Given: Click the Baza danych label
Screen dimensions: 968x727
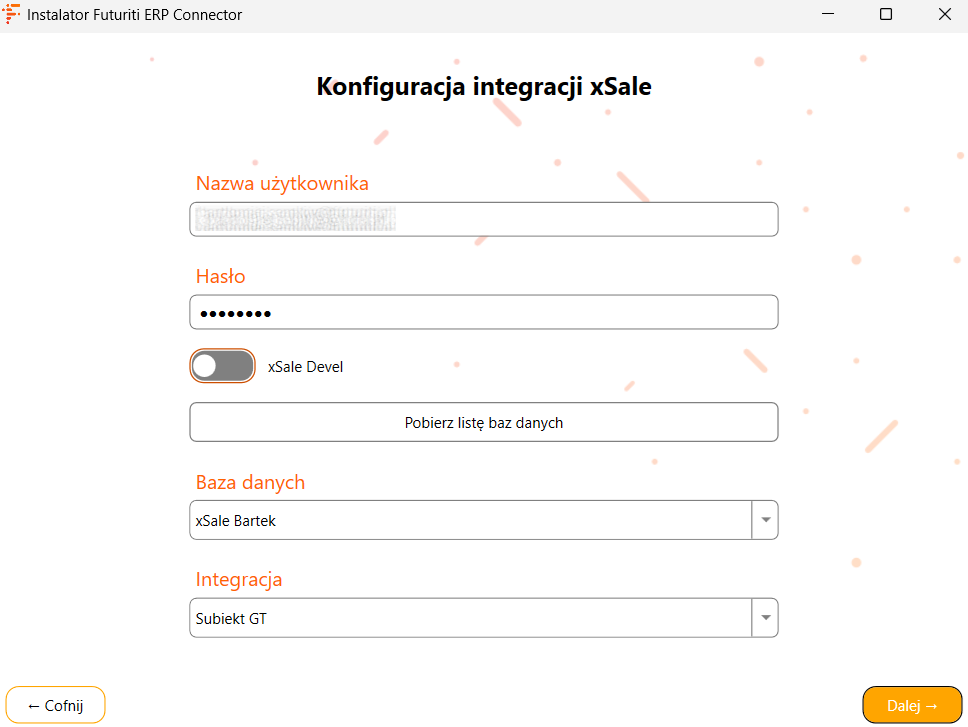Looking at the screenshot, I should (250, 482).
